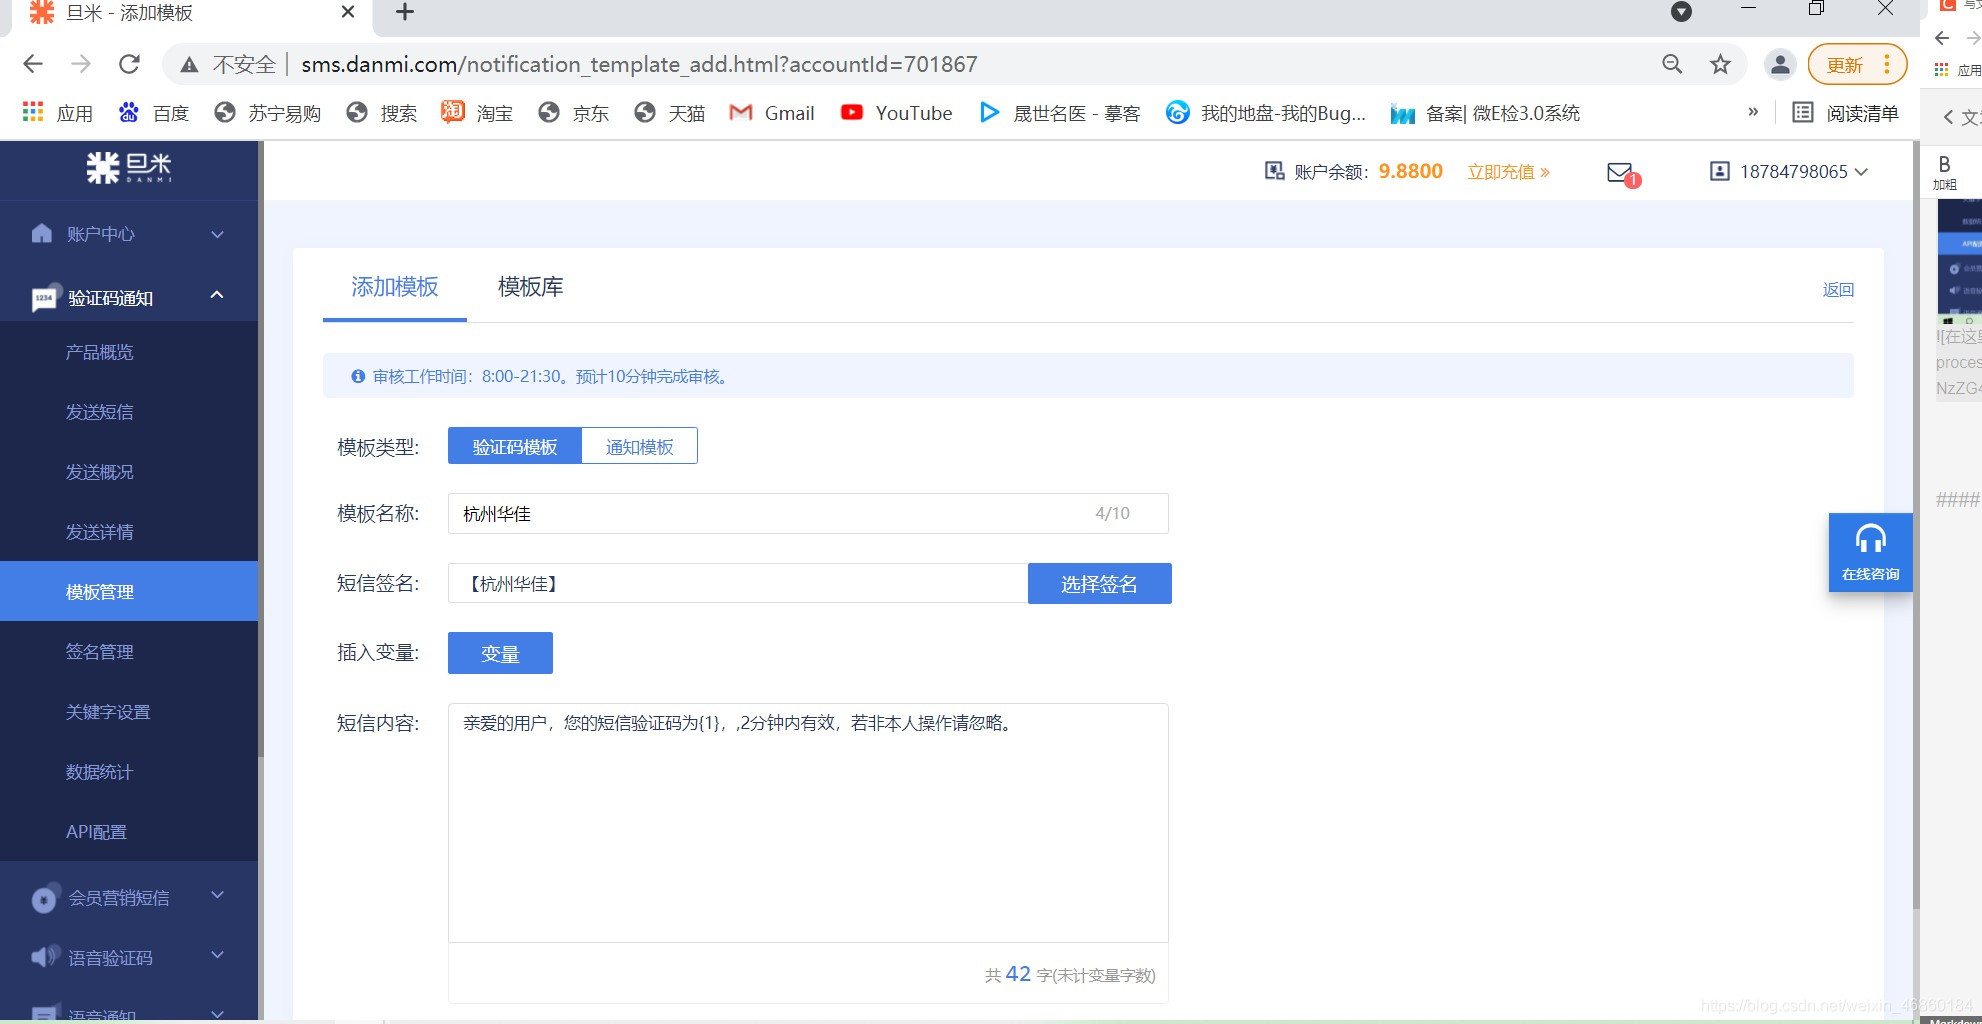The height and width of the screenshot is (1024, 1982).
Task: Open the message envelope notification icon
Action: (1618, 171)
